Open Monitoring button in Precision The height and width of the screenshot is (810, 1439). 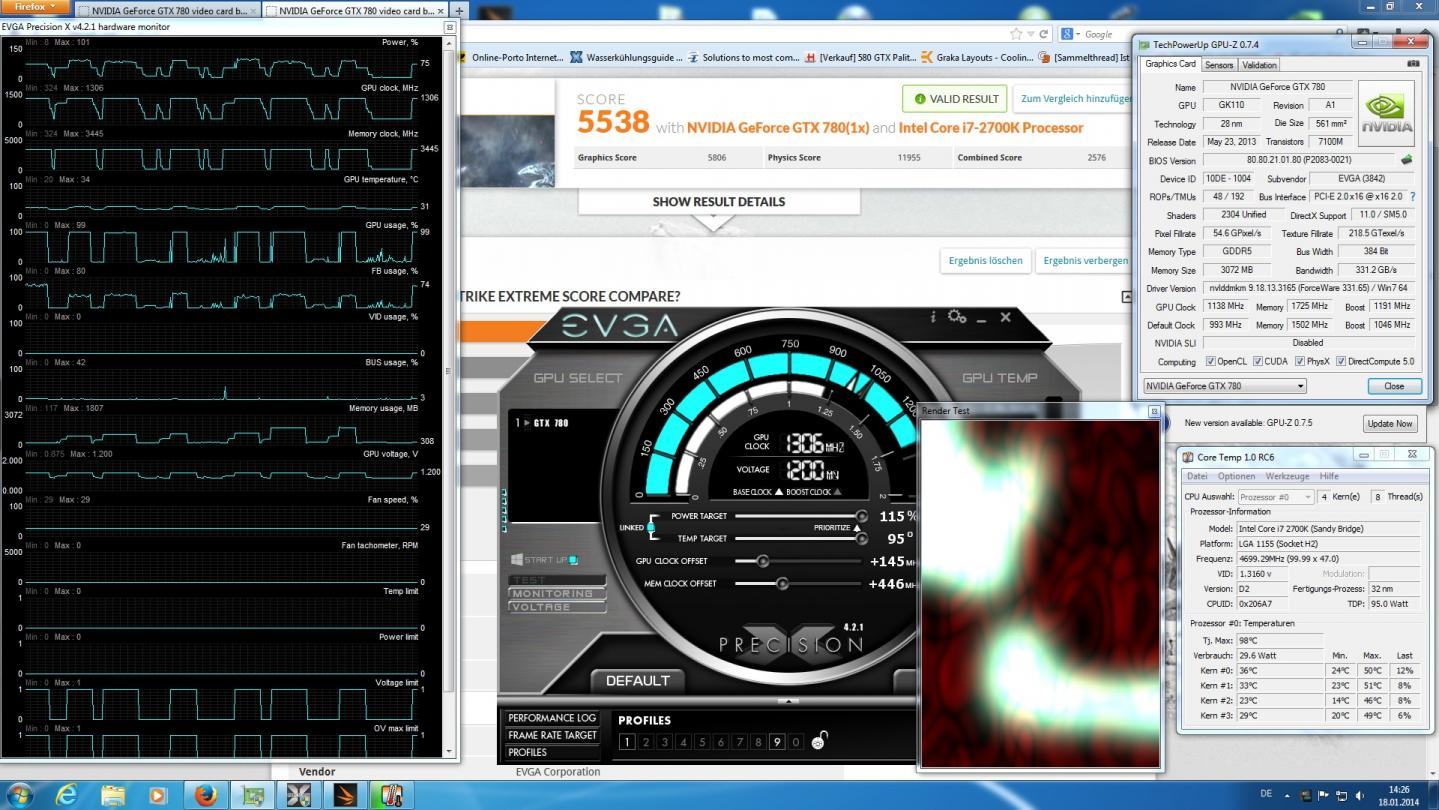[556, 593]
